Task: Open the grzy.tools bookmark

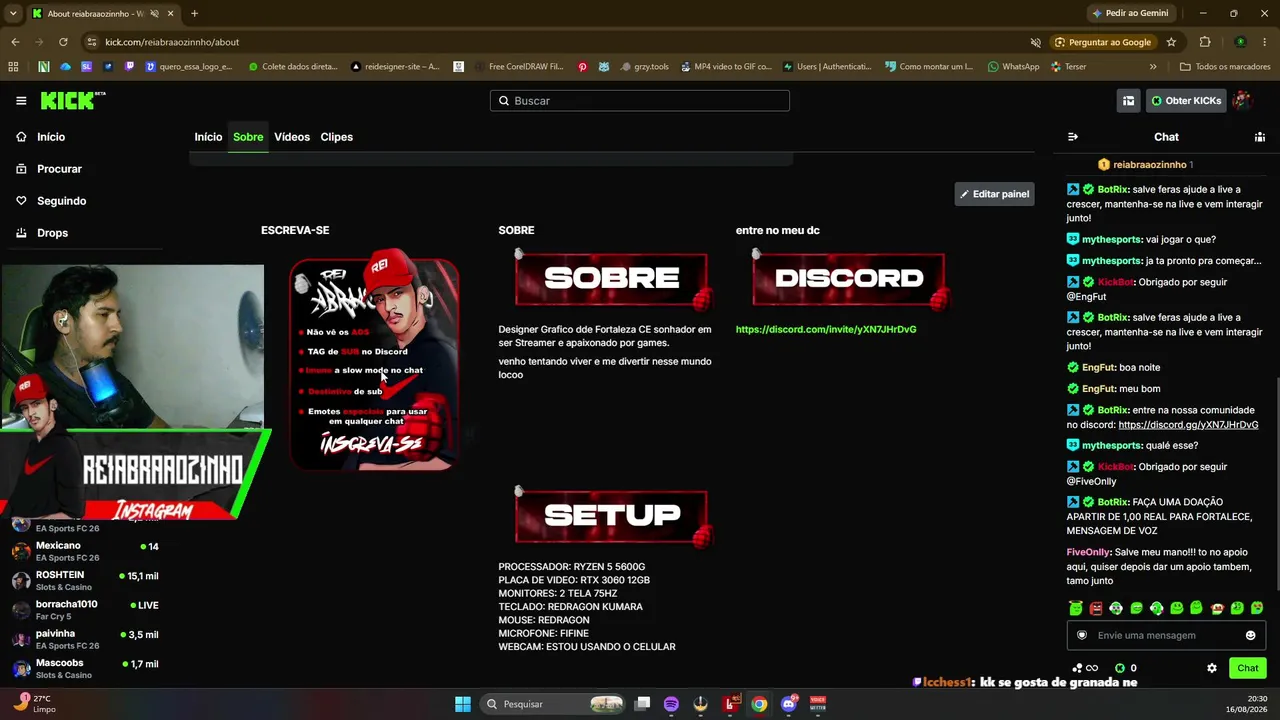Action: point(643,67)
